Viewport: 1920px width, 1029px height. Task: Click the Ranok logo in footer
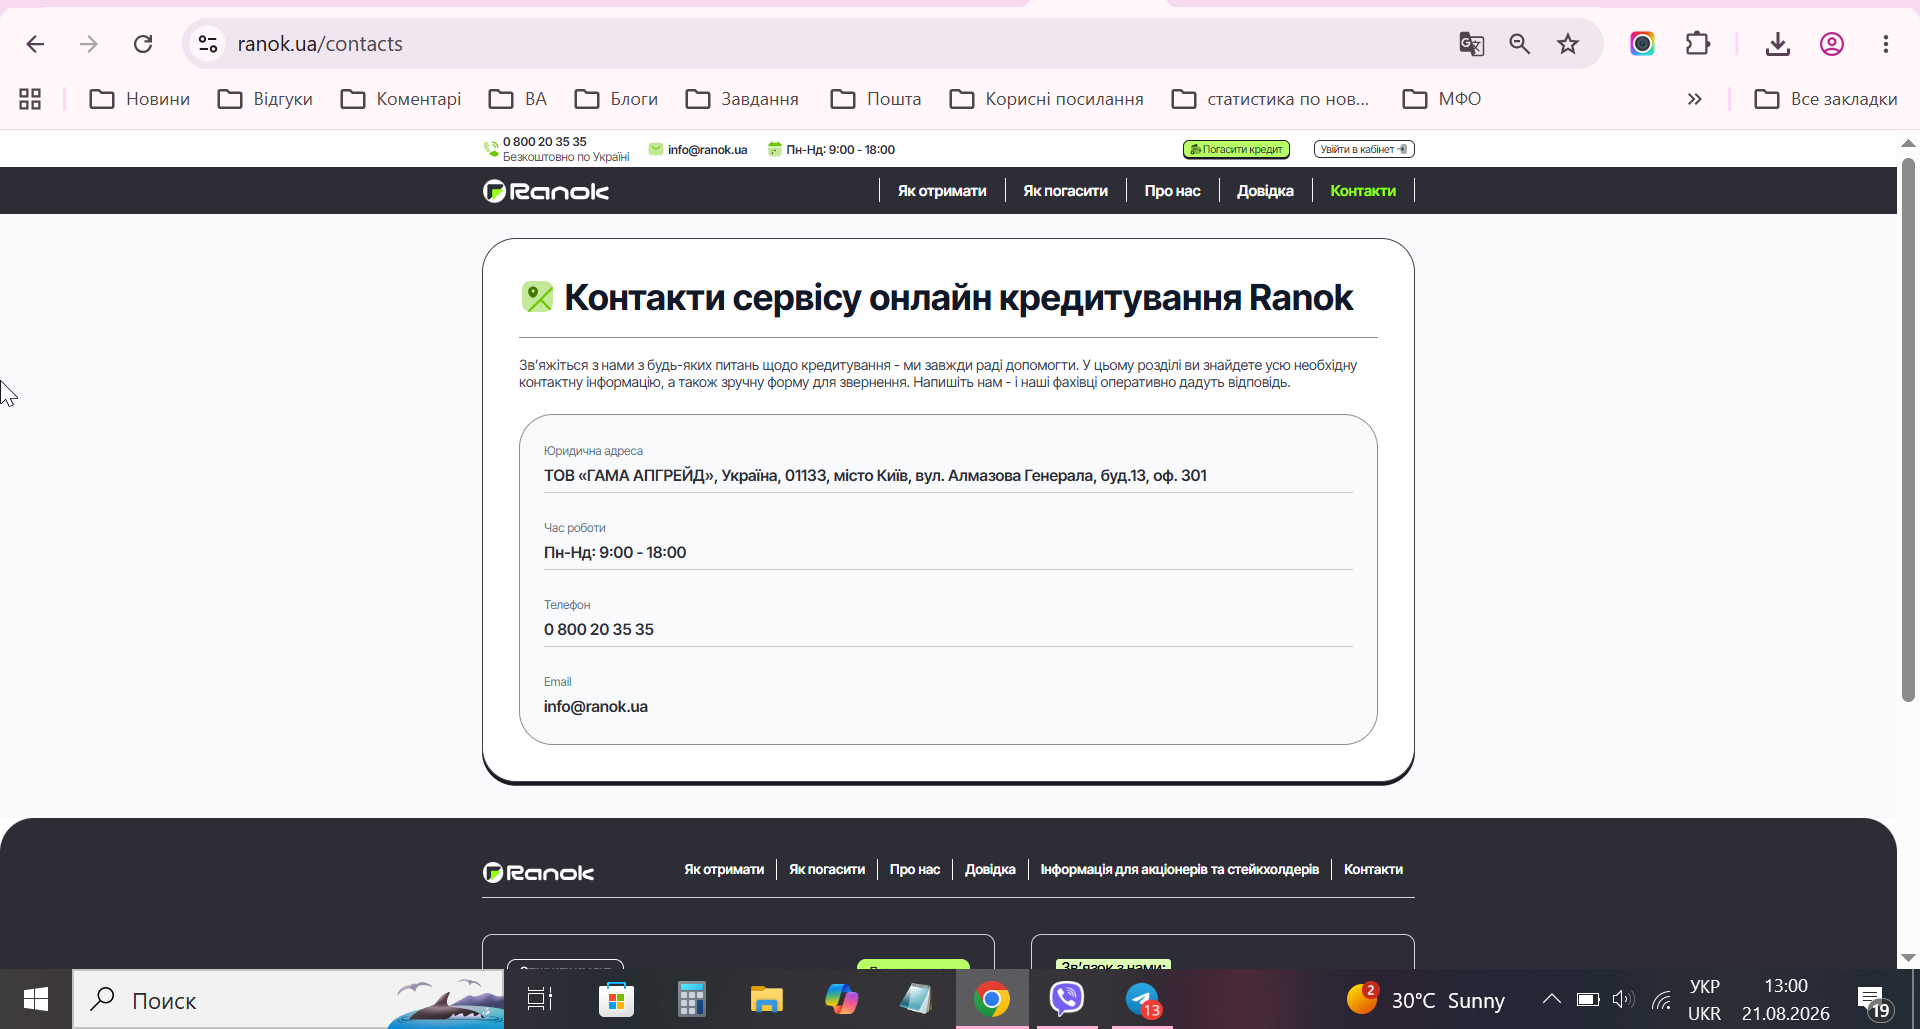538,873
